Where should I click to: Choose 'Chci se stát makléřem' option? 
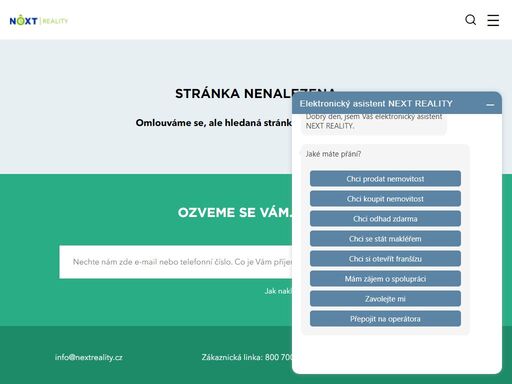385,239
